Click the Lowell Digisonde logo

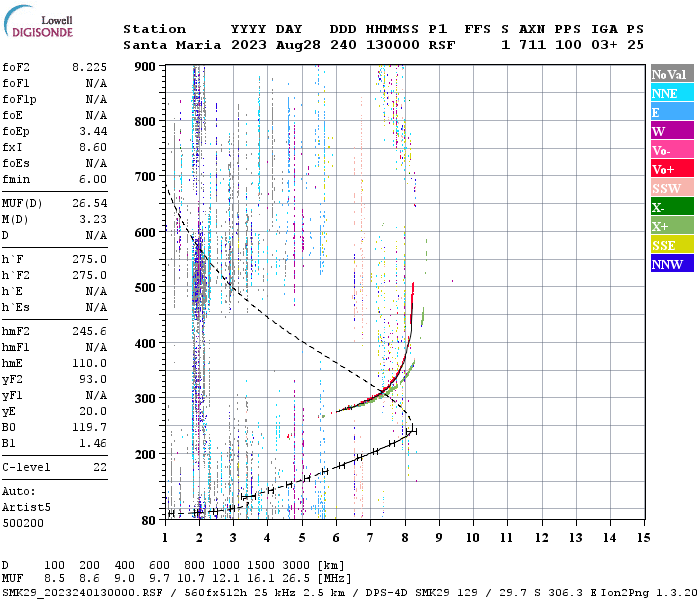pos(39,21)
